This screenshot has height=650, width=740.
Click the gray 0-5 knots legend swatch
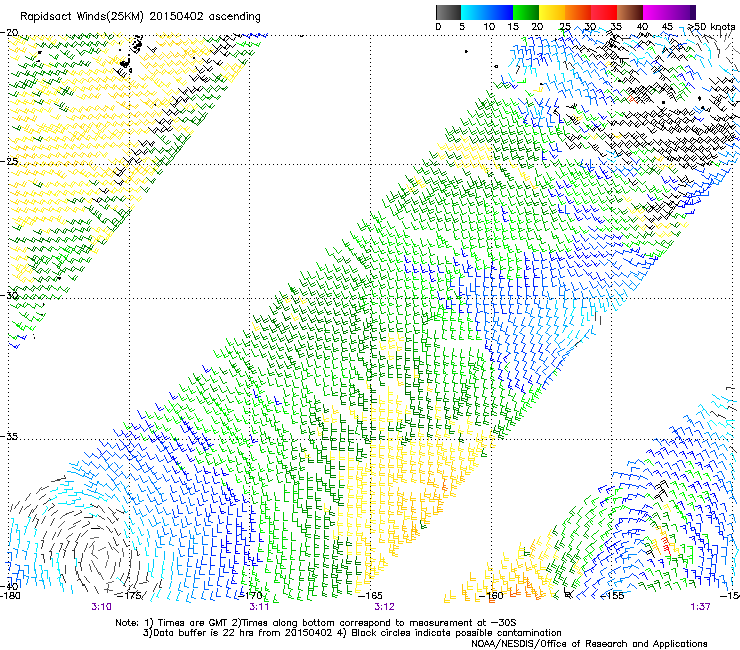[448, 12]
